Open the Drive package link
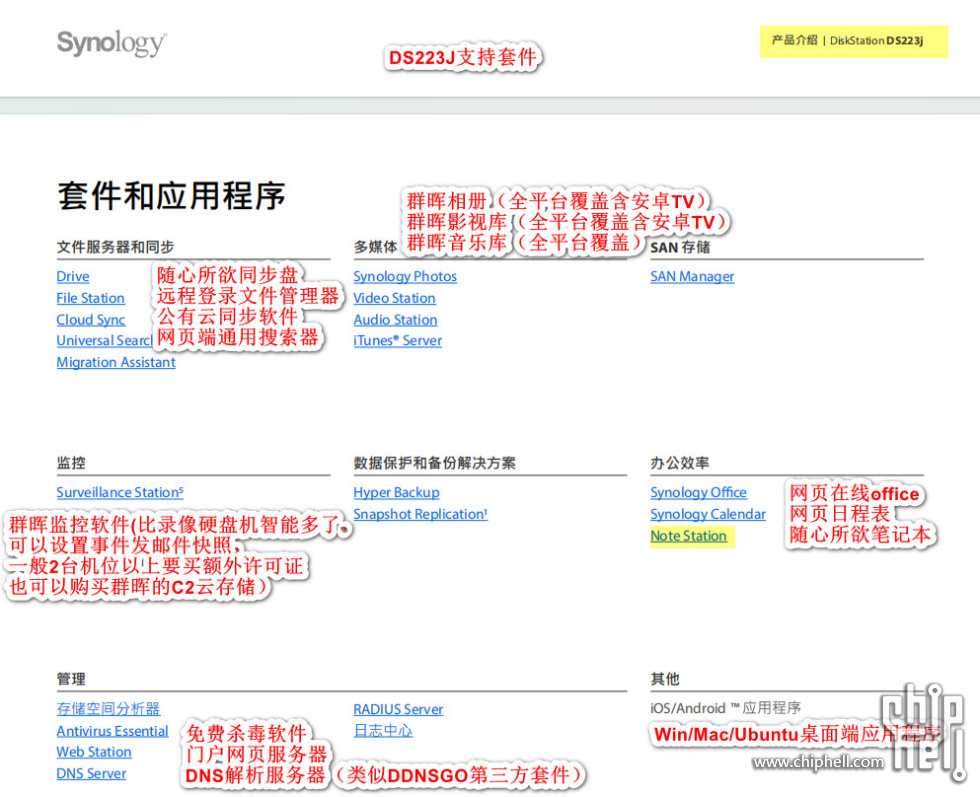 73,276
